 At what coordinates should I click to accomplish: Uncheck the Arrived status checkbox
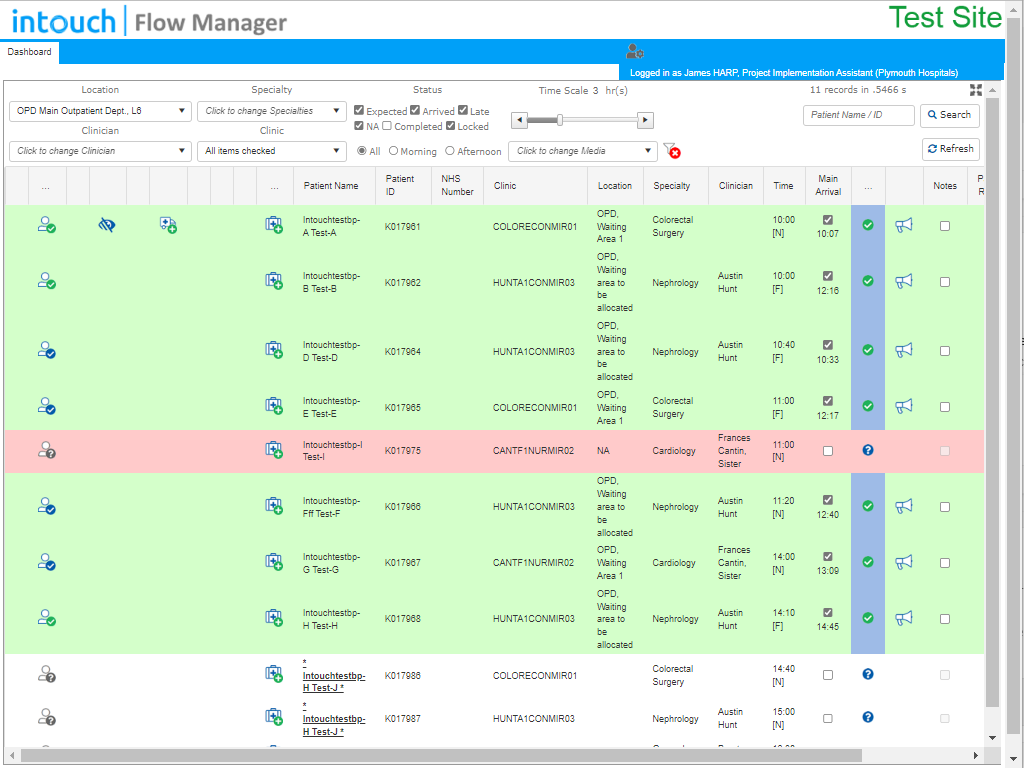(x=415, y=110)
